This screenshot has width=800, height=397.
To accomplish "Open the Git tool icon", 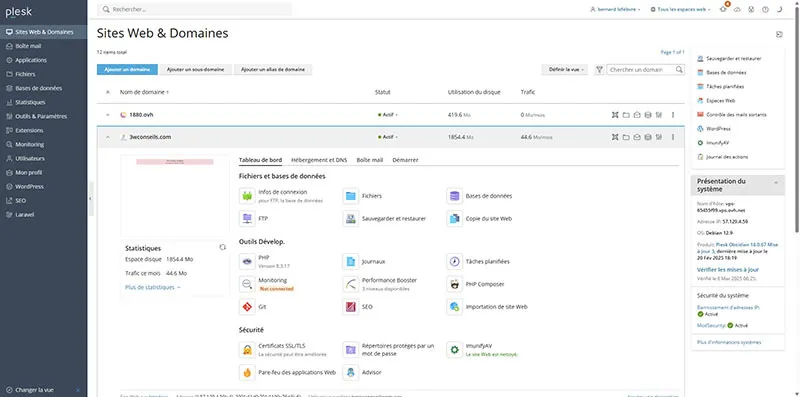I will coord(247,307).
